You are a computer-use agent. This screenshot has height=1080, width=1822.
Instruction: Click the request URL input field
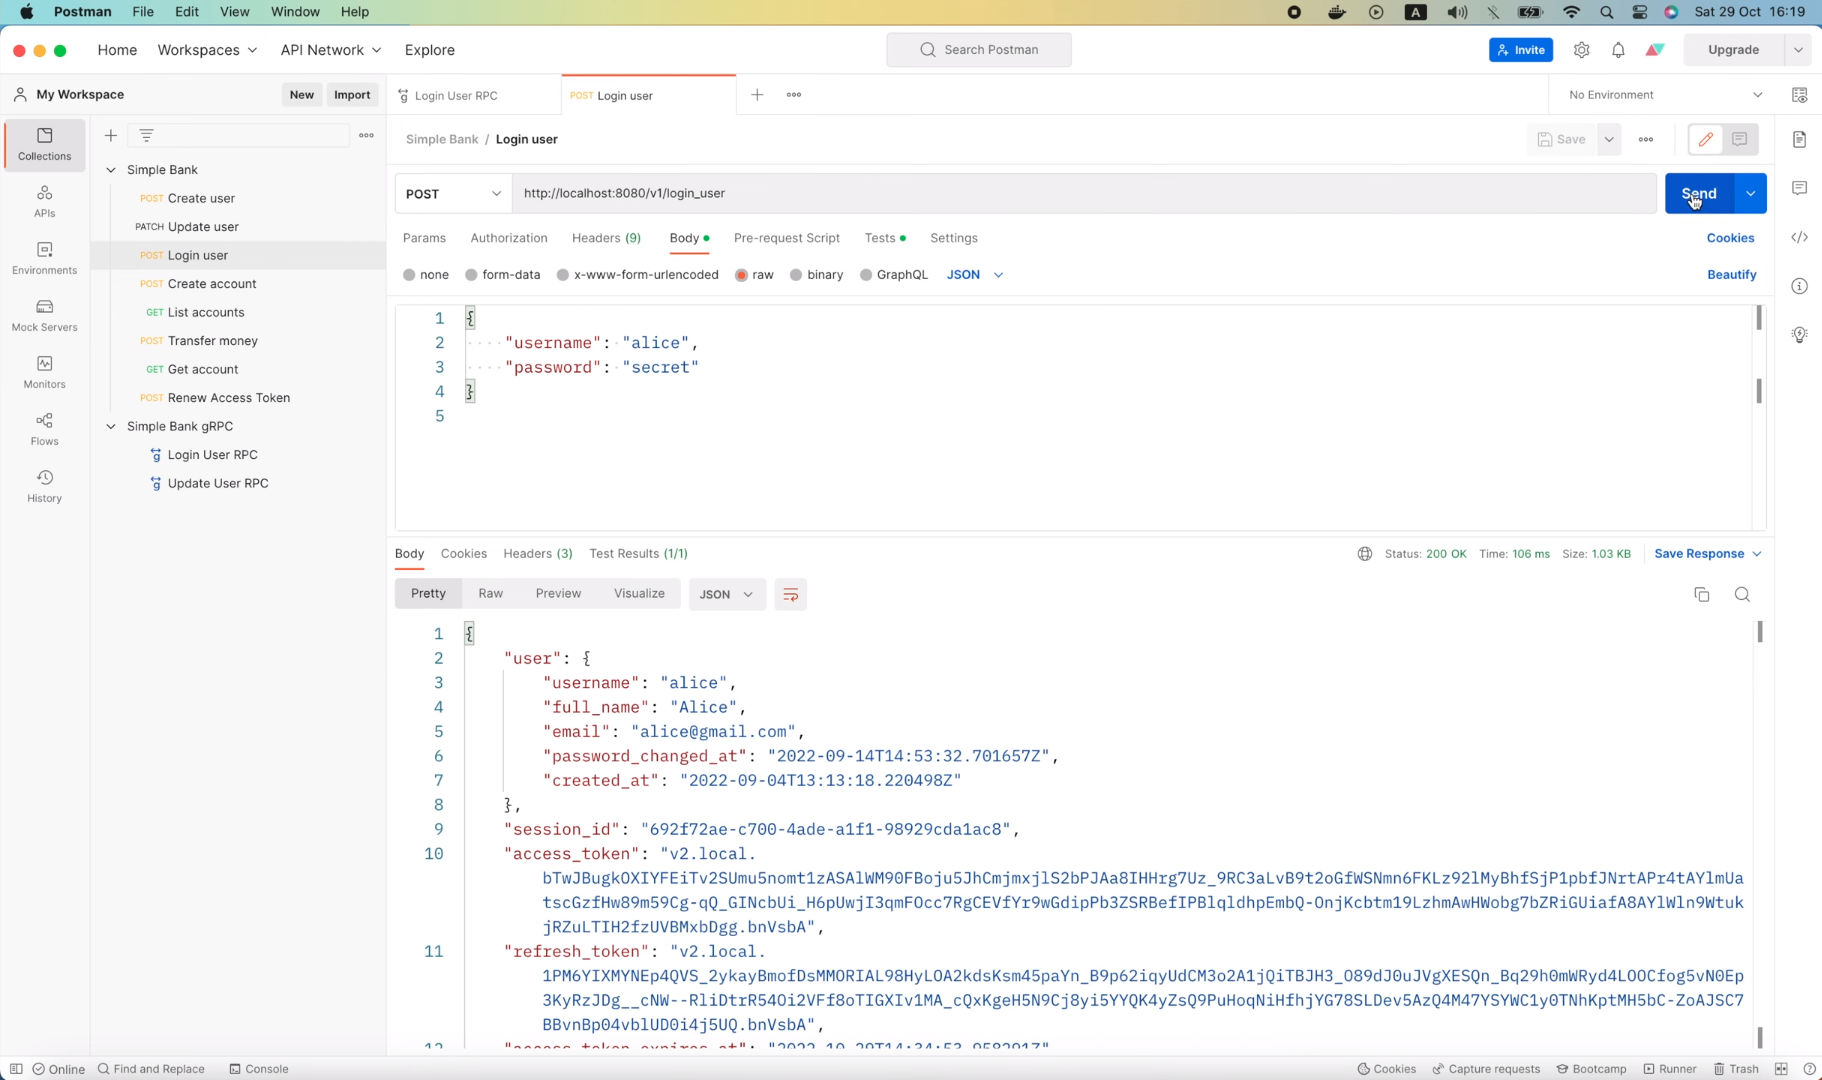point(1084,193)
